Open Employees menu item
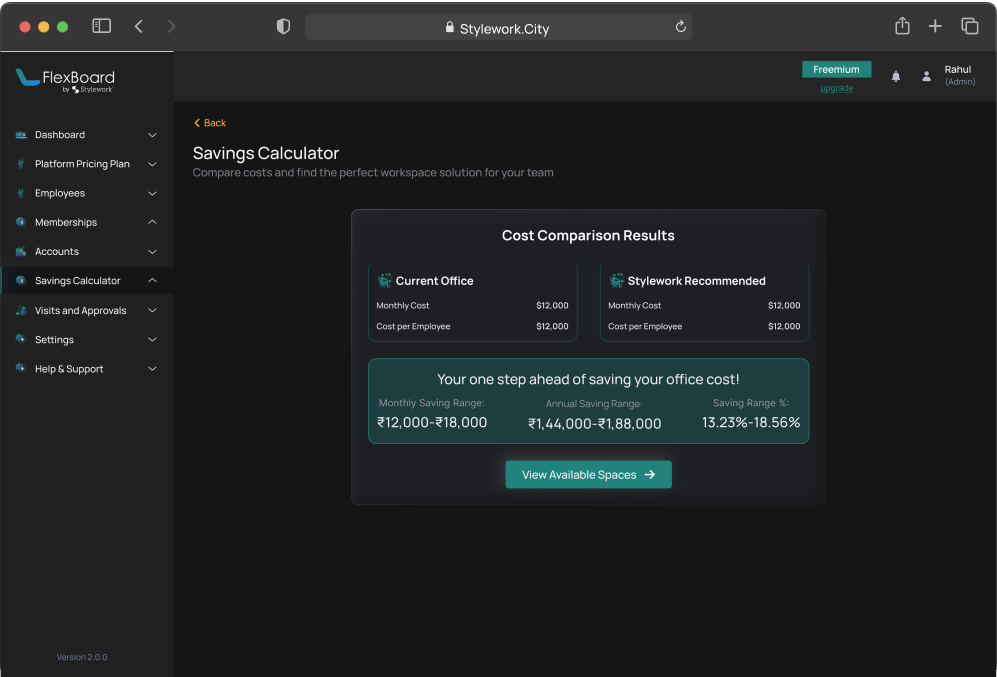Screen dimensions: 997x677 pos(86,193)
